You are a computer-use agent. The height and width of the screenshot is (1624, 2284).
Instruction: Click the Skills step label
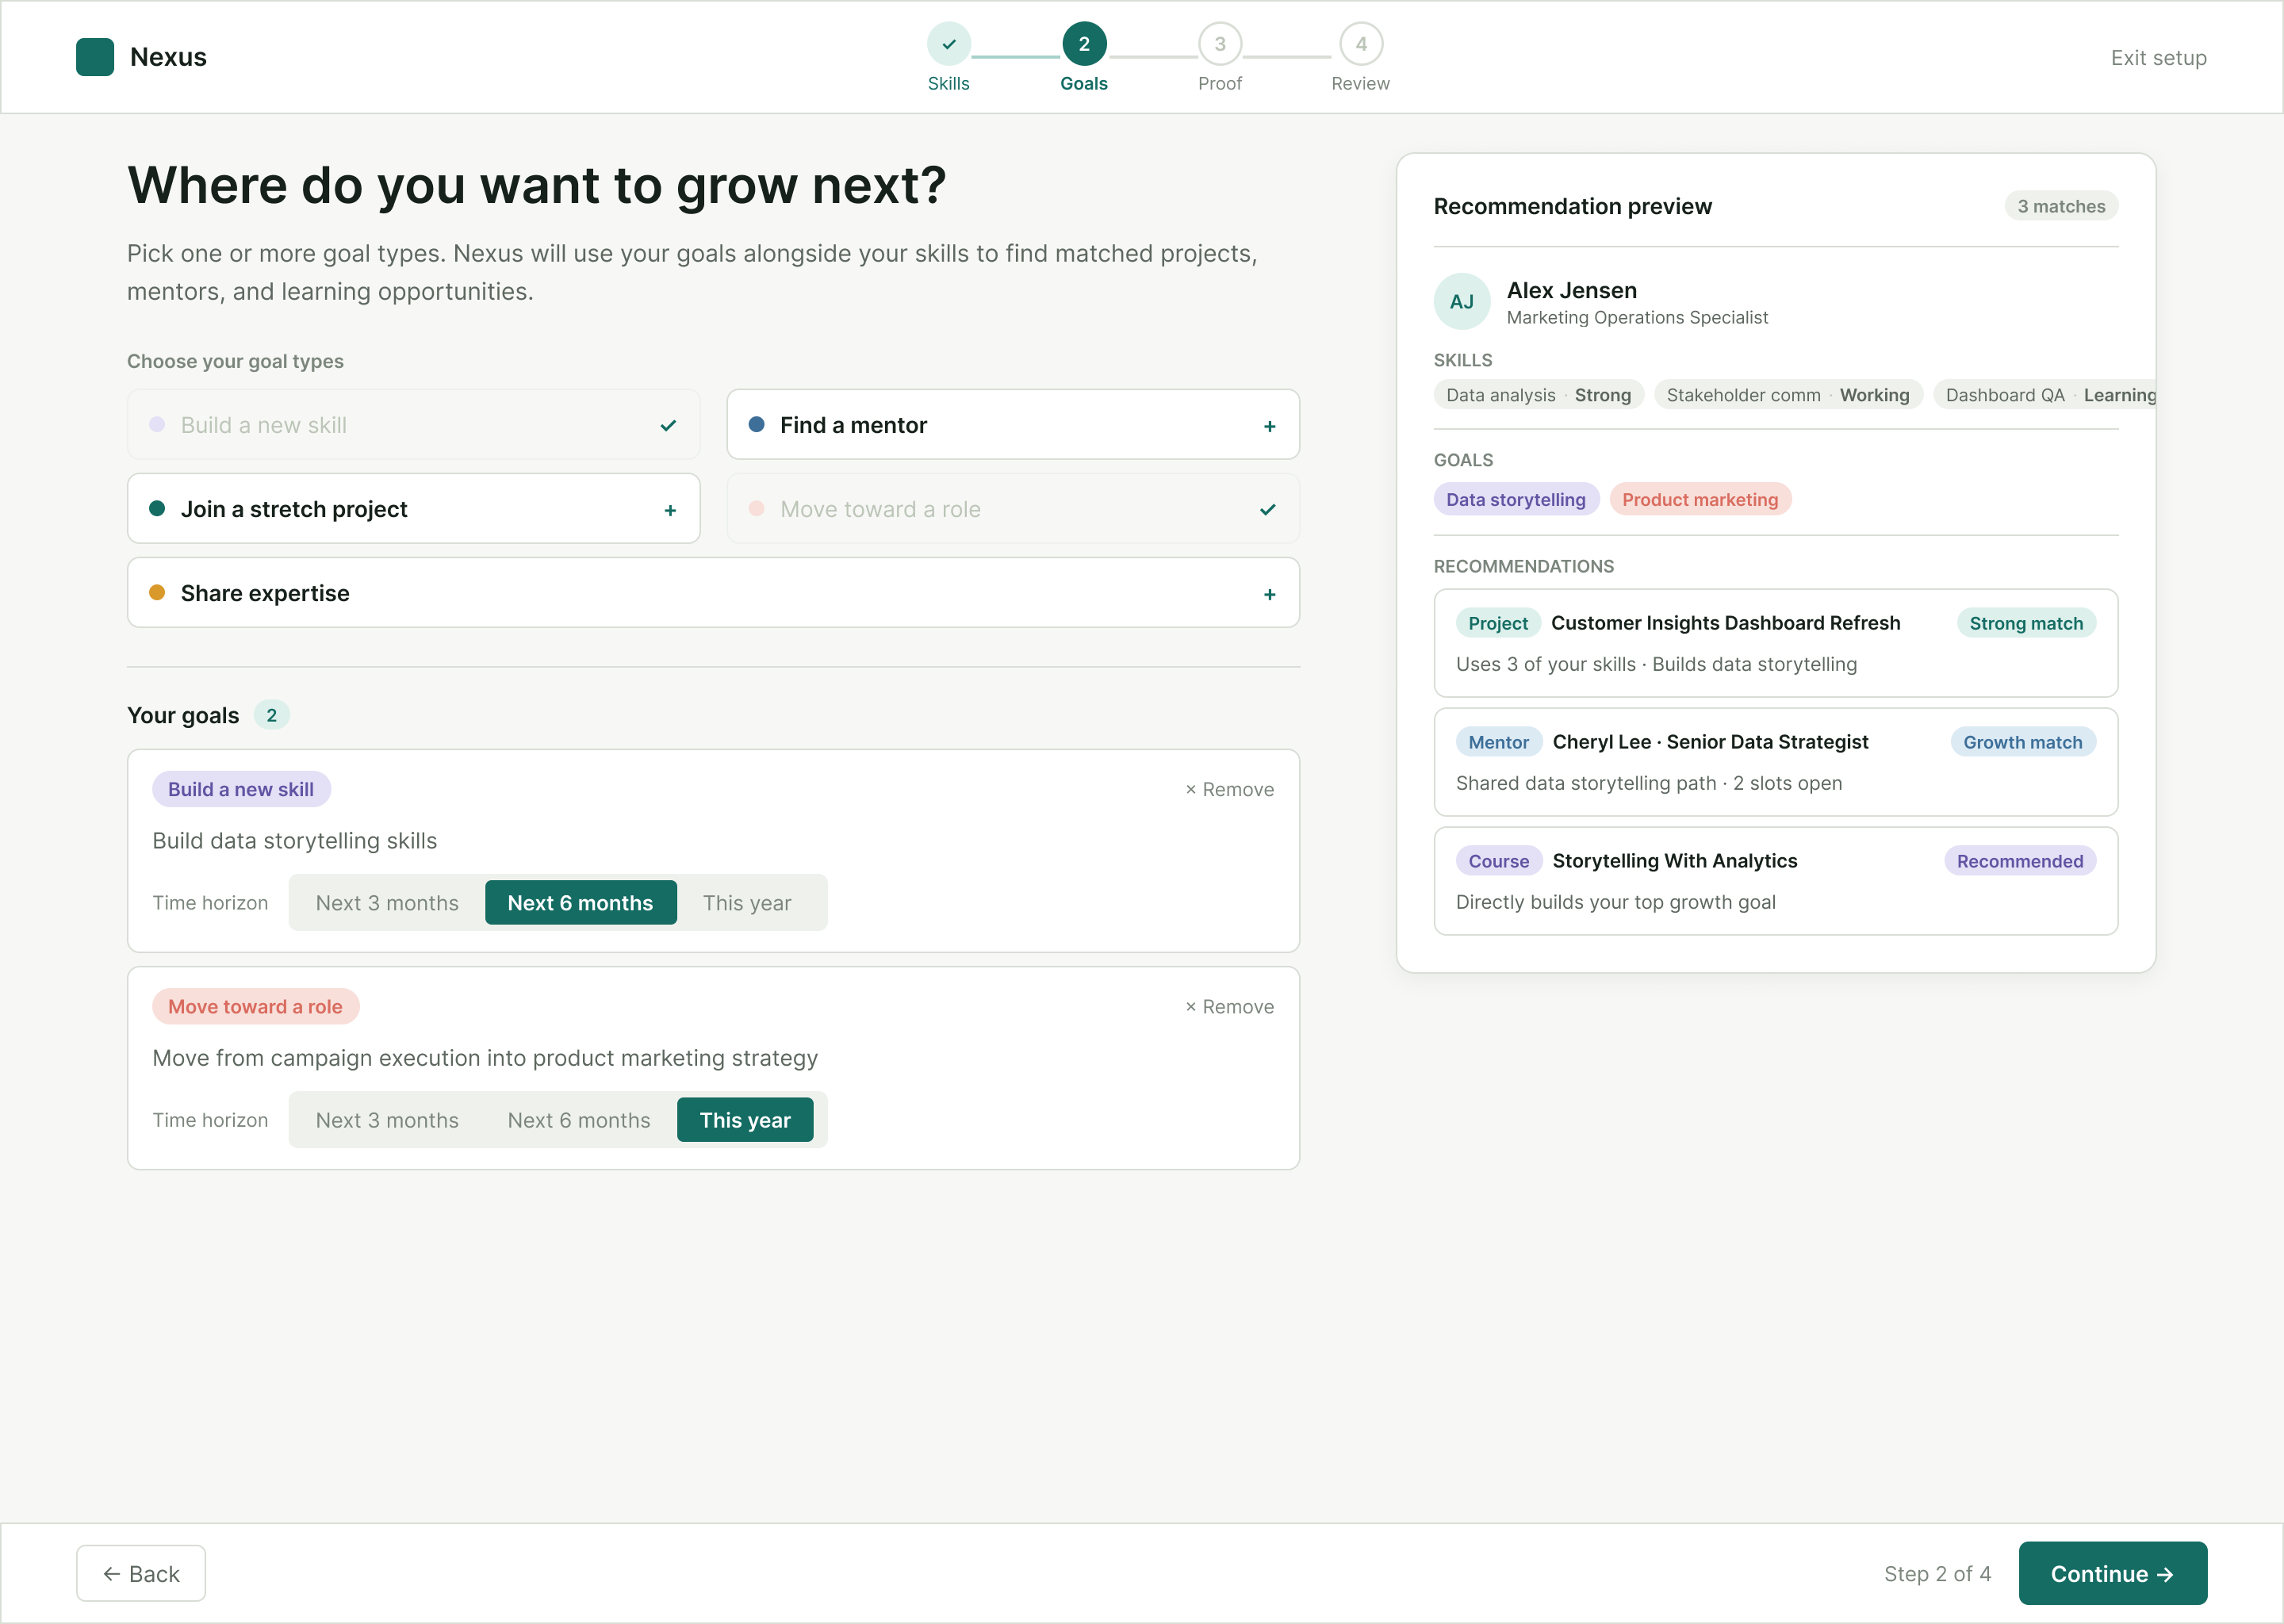click(948, 83)
